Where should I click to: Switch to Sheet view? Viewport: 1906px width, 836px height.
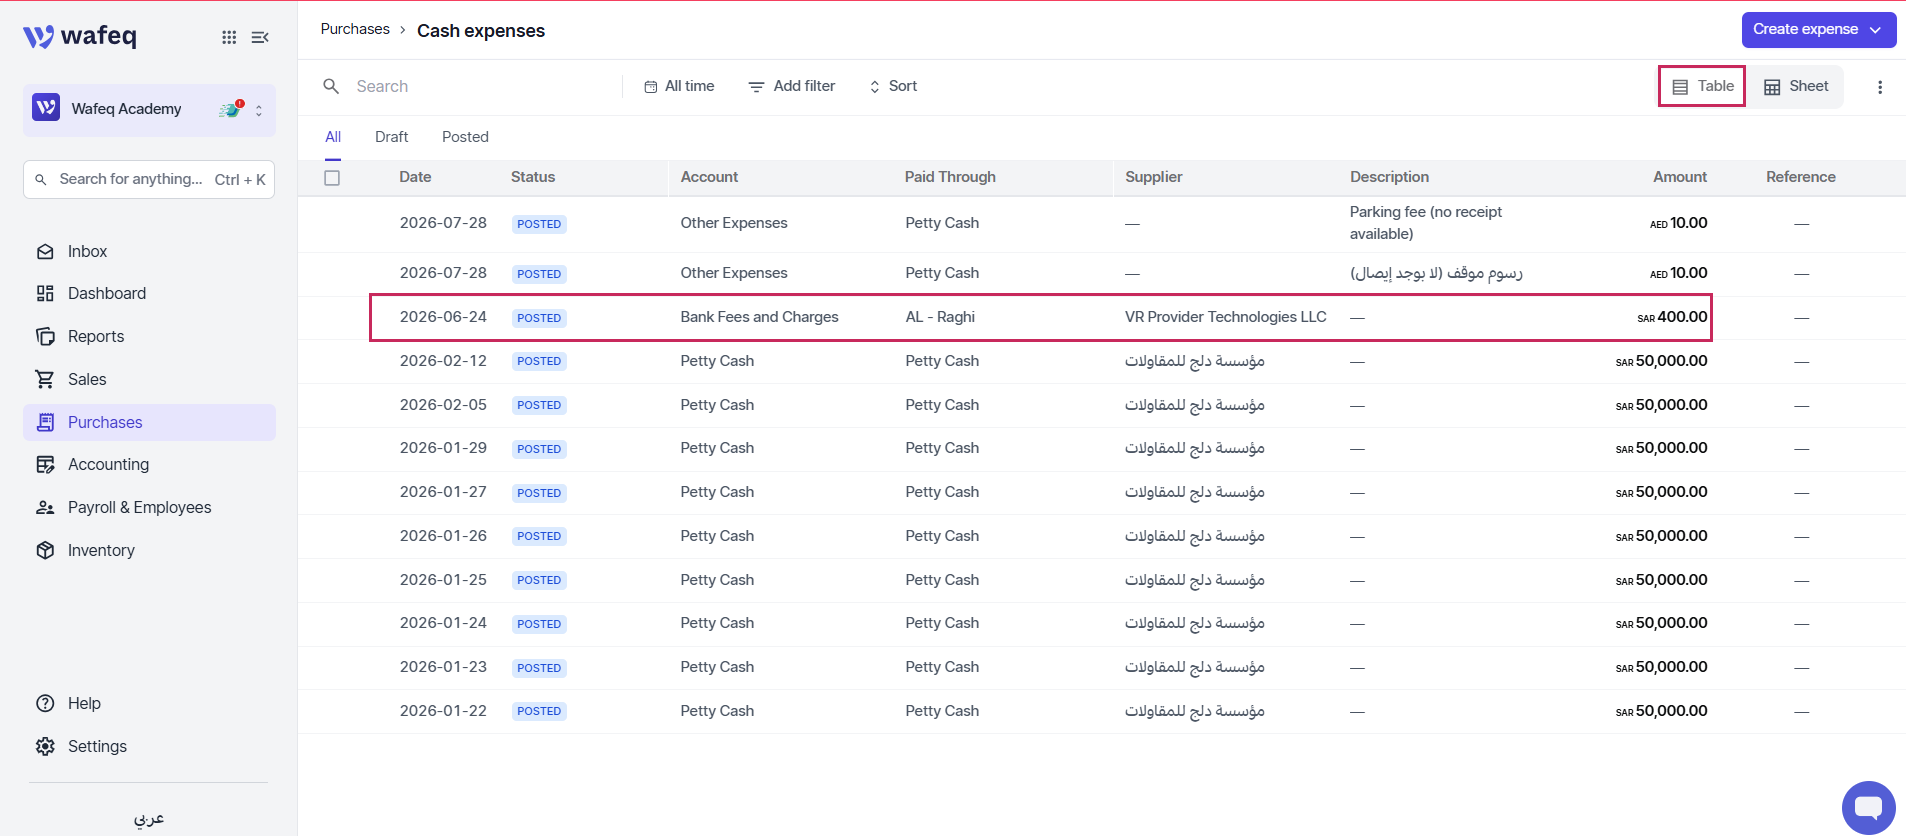pyautogui.click(x=1796, y=87)
